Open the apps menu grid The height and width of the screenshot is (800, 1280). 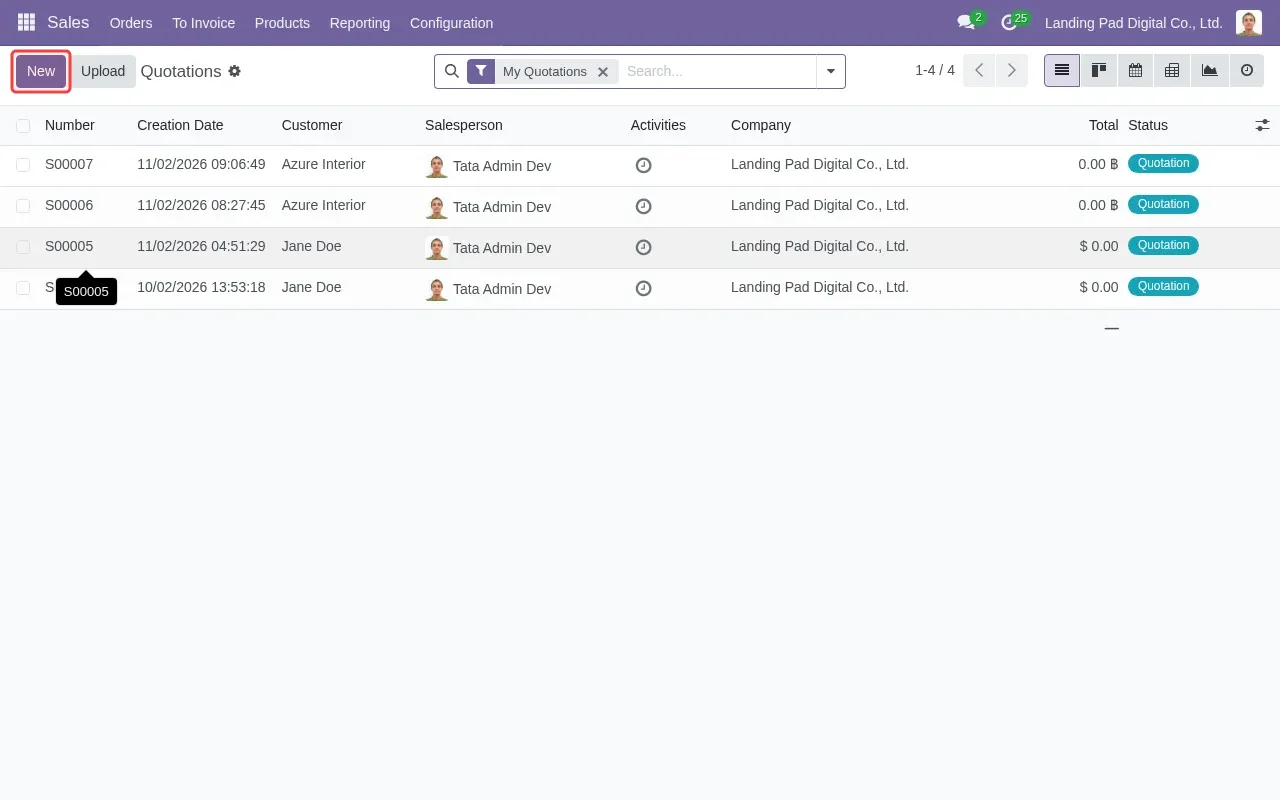pos(25,22)
